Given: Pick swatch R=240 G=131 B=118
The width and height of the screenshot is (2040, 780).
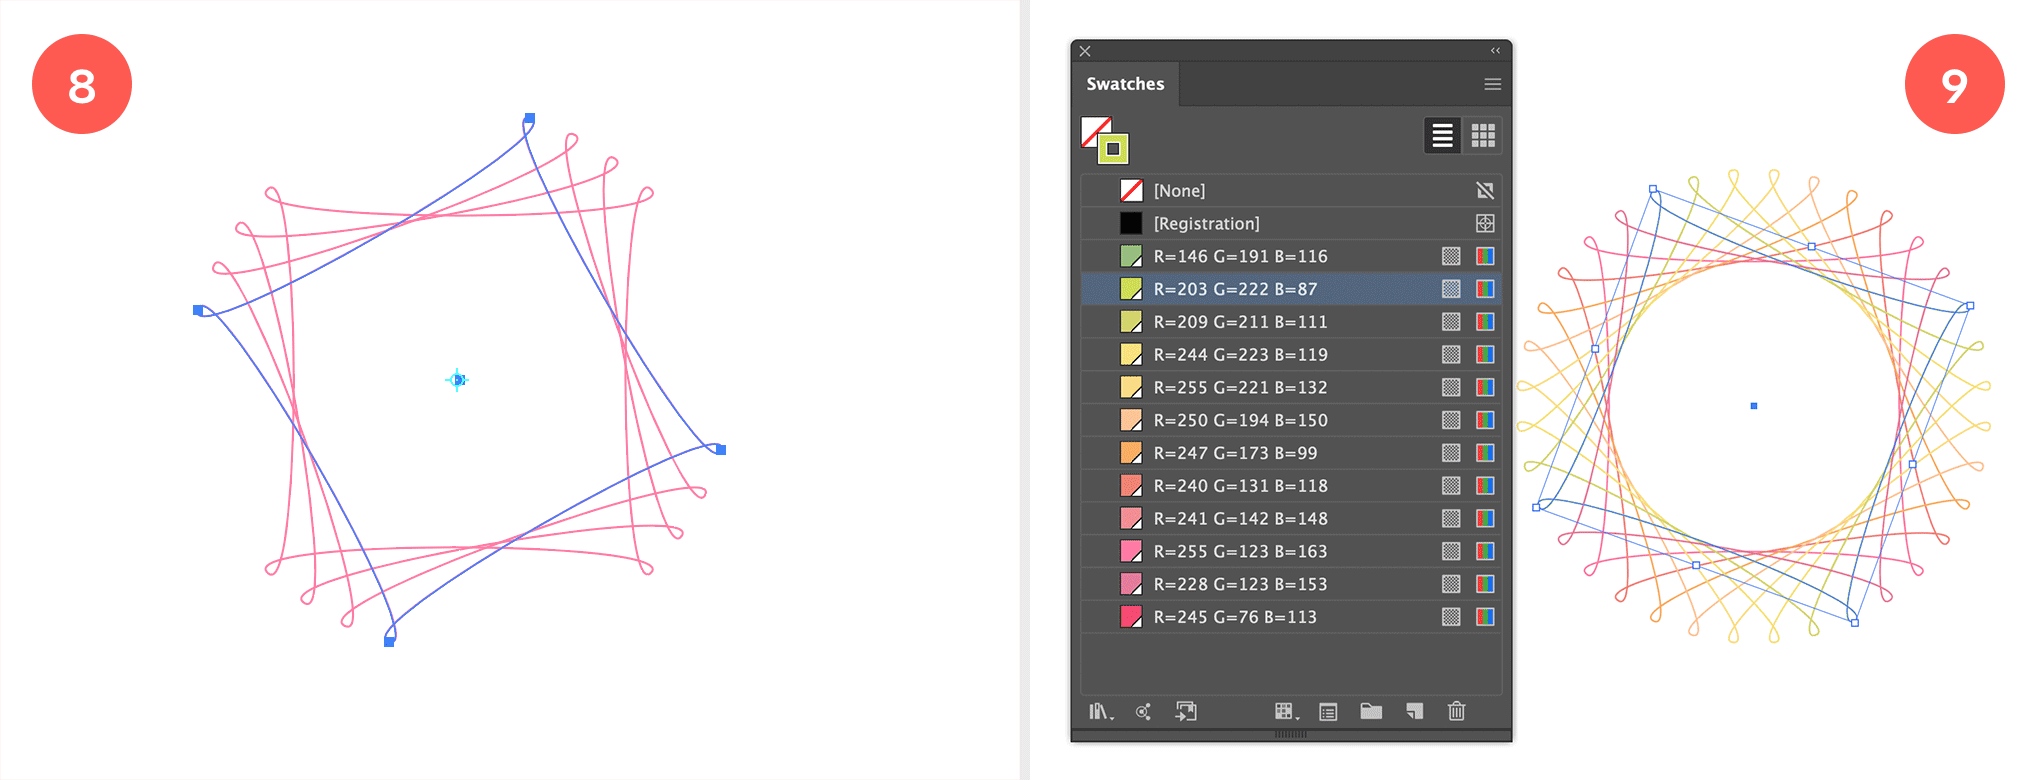Looking at the screenshot, I should (1291, 486).
